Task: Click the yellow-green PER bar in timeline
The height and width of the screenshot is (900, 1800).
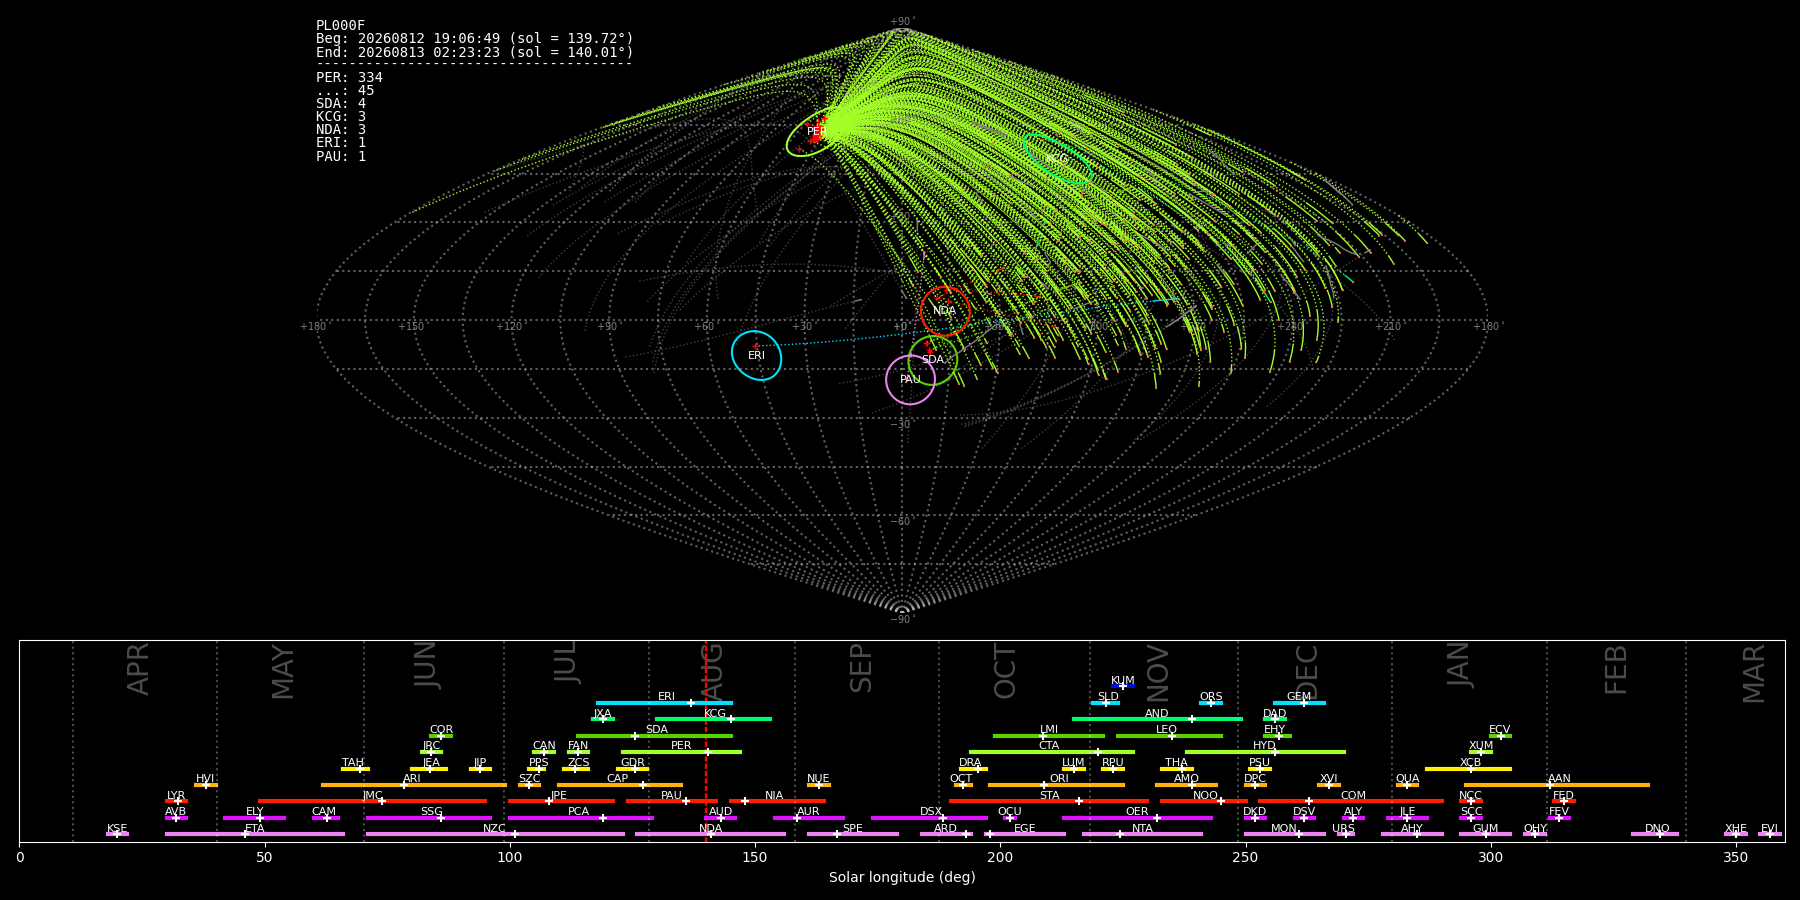Action: point(681,752)
